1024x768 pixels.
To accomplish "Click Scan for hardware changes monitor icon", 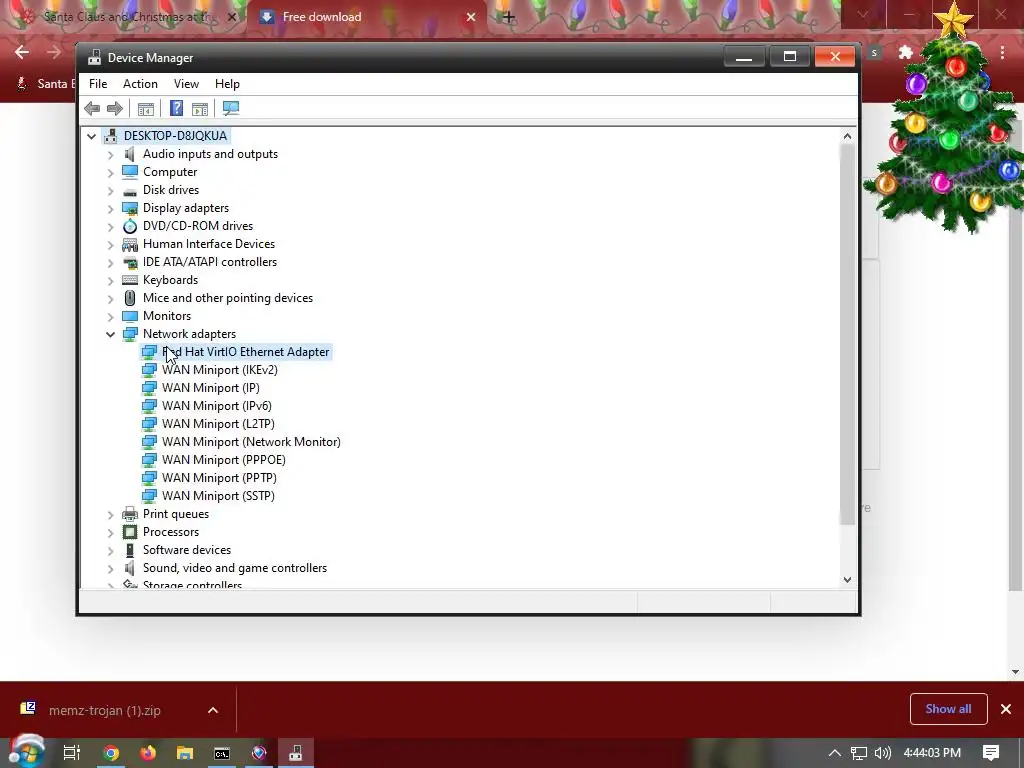I will point(231,108).
